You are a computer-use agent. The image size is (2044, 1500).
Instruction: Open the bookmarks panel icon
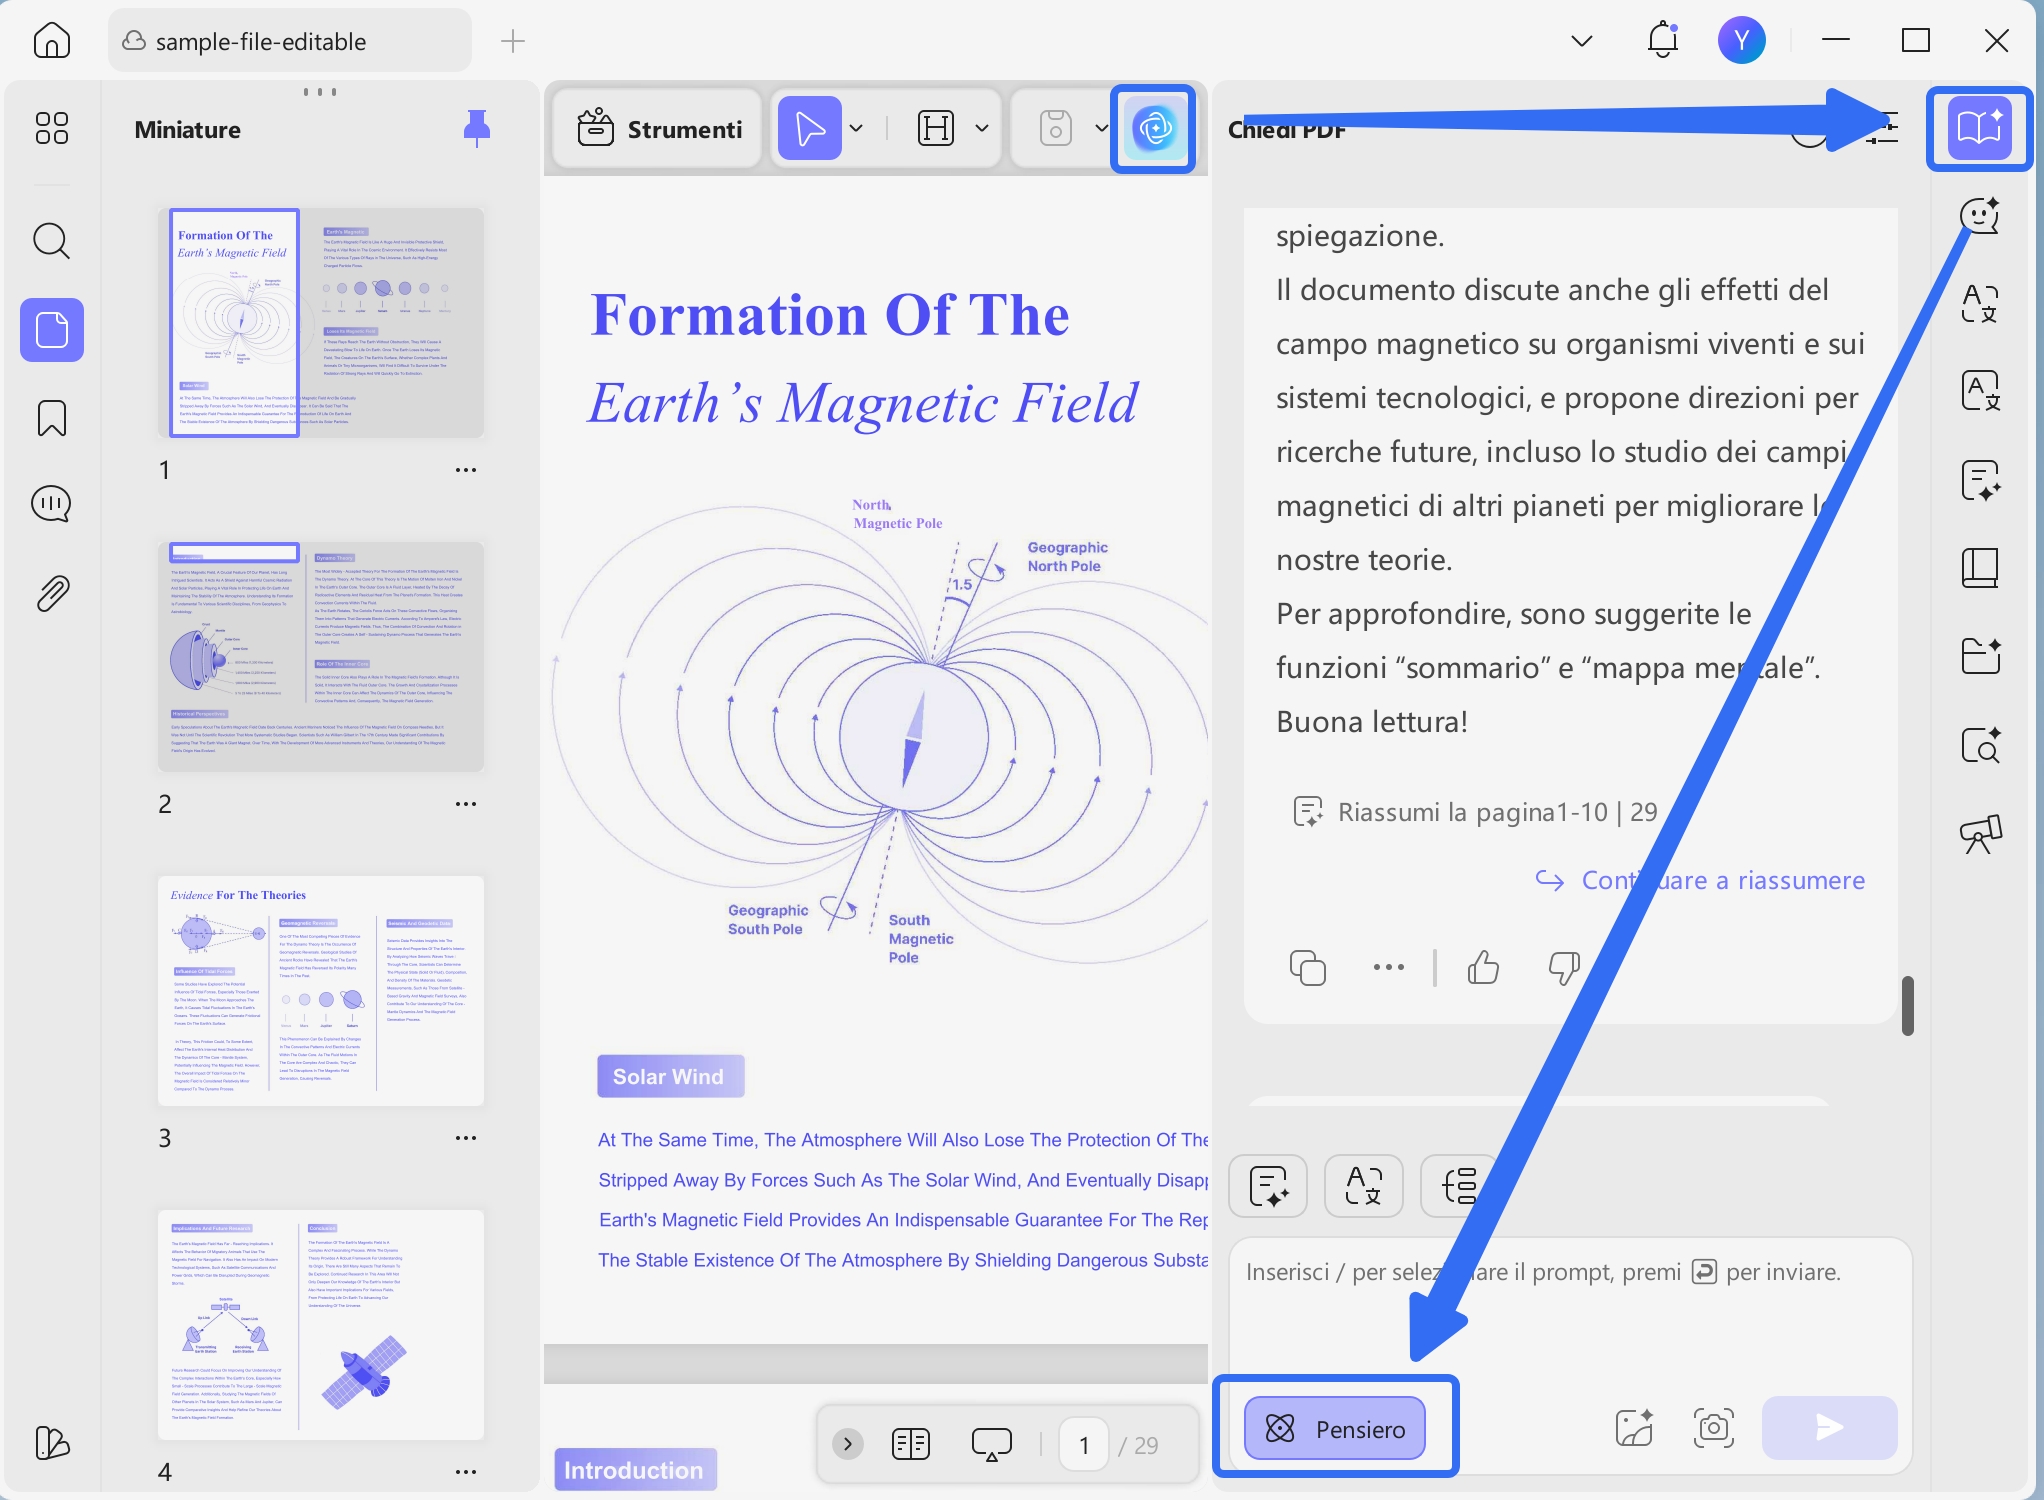51,418
